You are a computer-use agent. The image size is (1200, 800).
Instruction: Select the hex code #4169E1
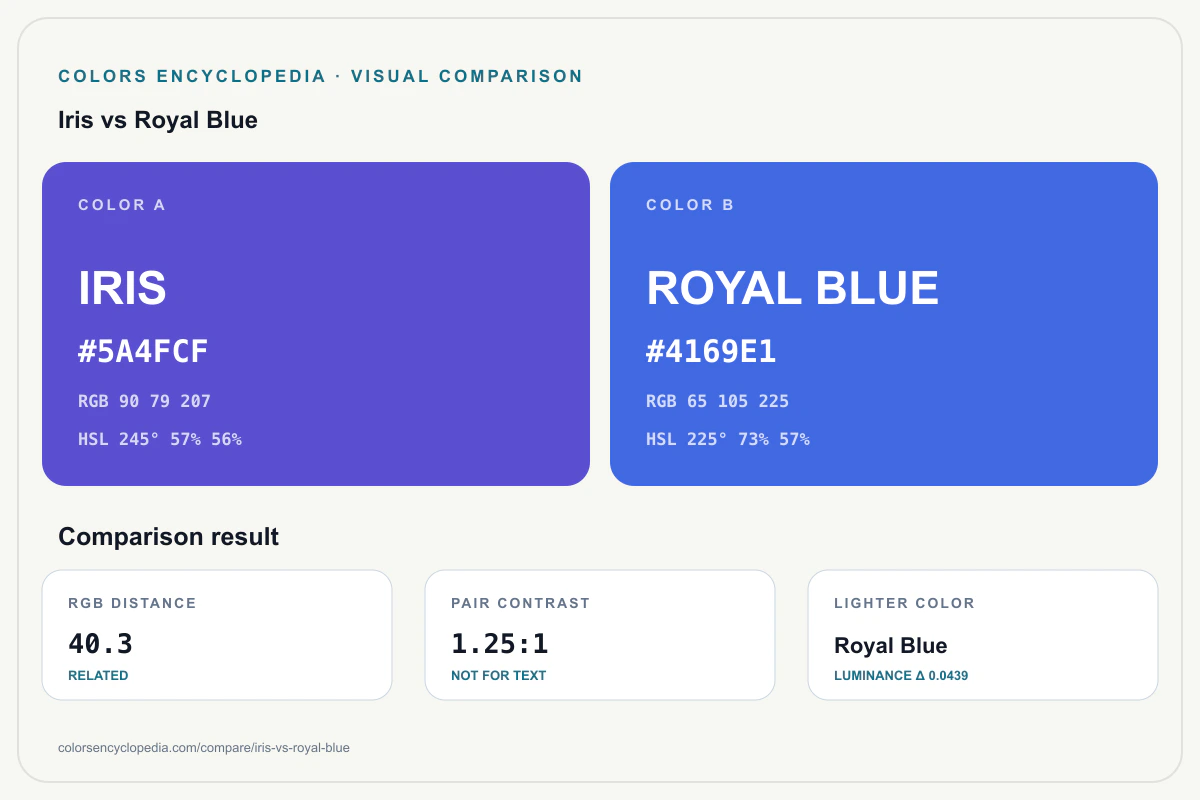711,352
